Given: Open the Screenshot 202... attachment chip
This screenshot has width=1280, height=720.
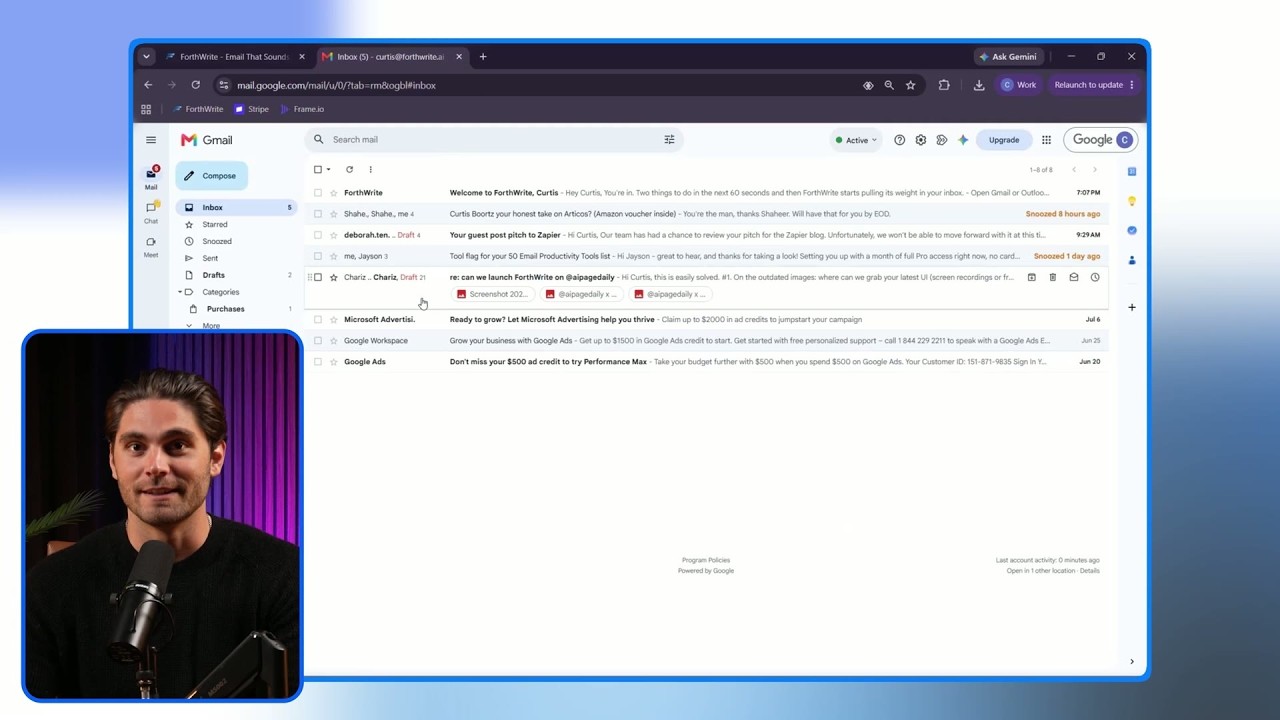Looking at the screenshot, I should tap(492, 294).
